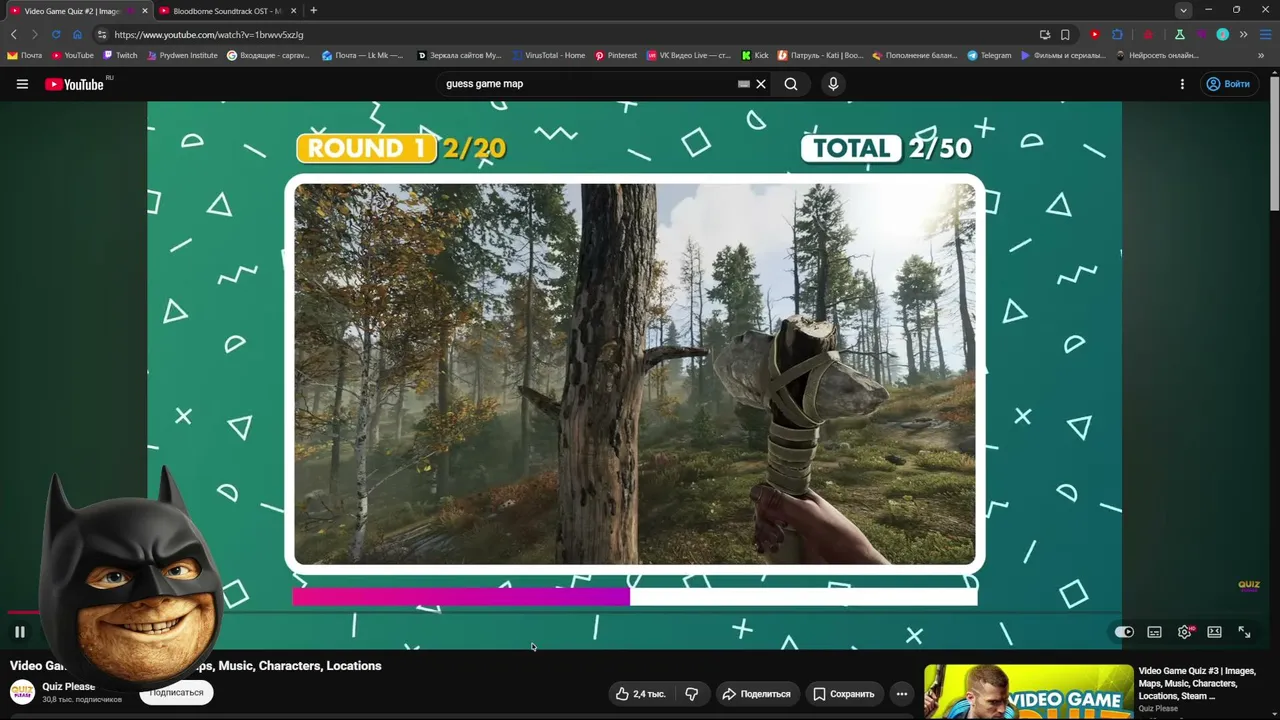Open the red YouTube extension icon
Image resolution: width=1280 pixels, height=720 pixels.
pos(1095,35)
